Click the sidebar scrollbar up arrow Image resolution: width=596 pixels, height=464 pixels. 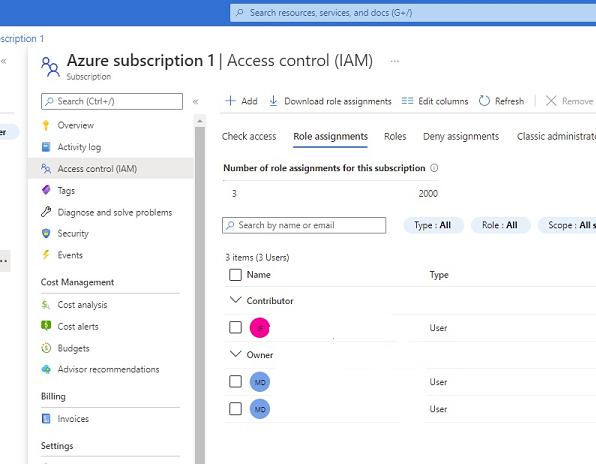click(200, 121)
